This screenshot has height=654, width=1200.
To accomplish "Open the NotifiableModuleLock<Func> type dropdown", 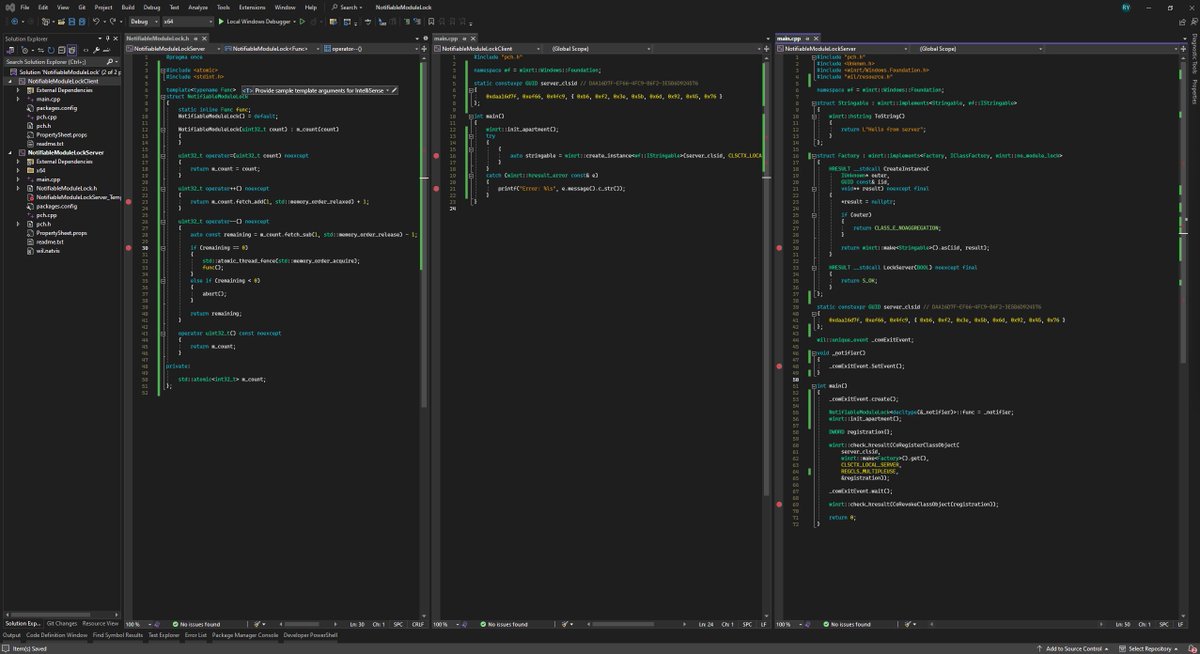I will tap(270, 48).
